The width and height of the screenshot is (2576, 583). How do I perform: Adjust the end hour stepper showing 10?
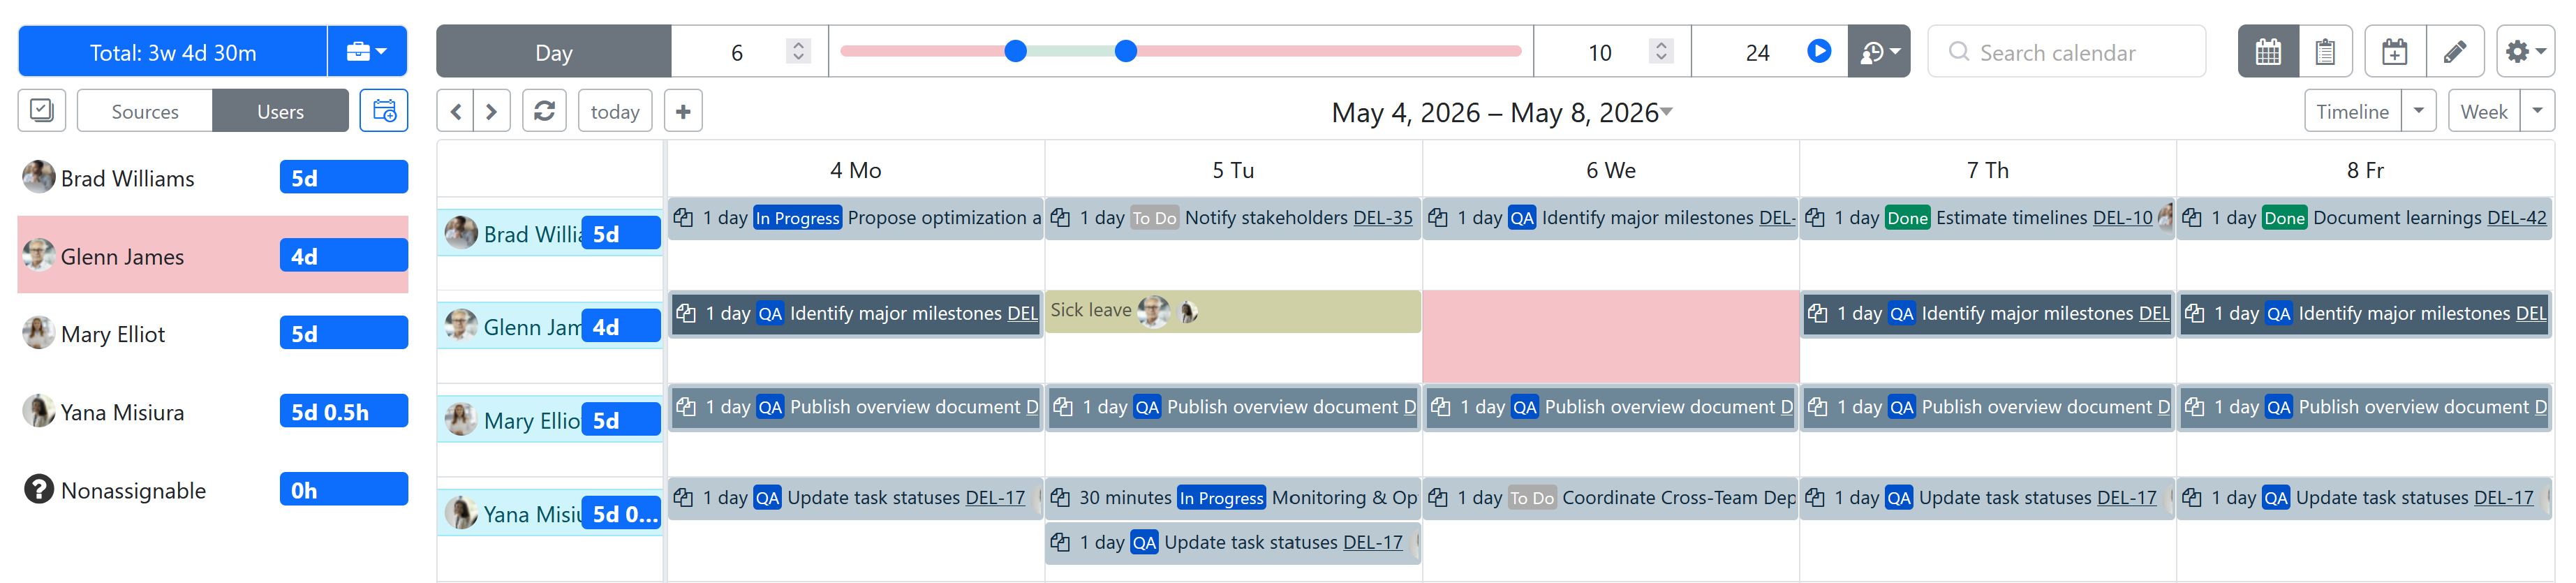tap(1661, 52)
